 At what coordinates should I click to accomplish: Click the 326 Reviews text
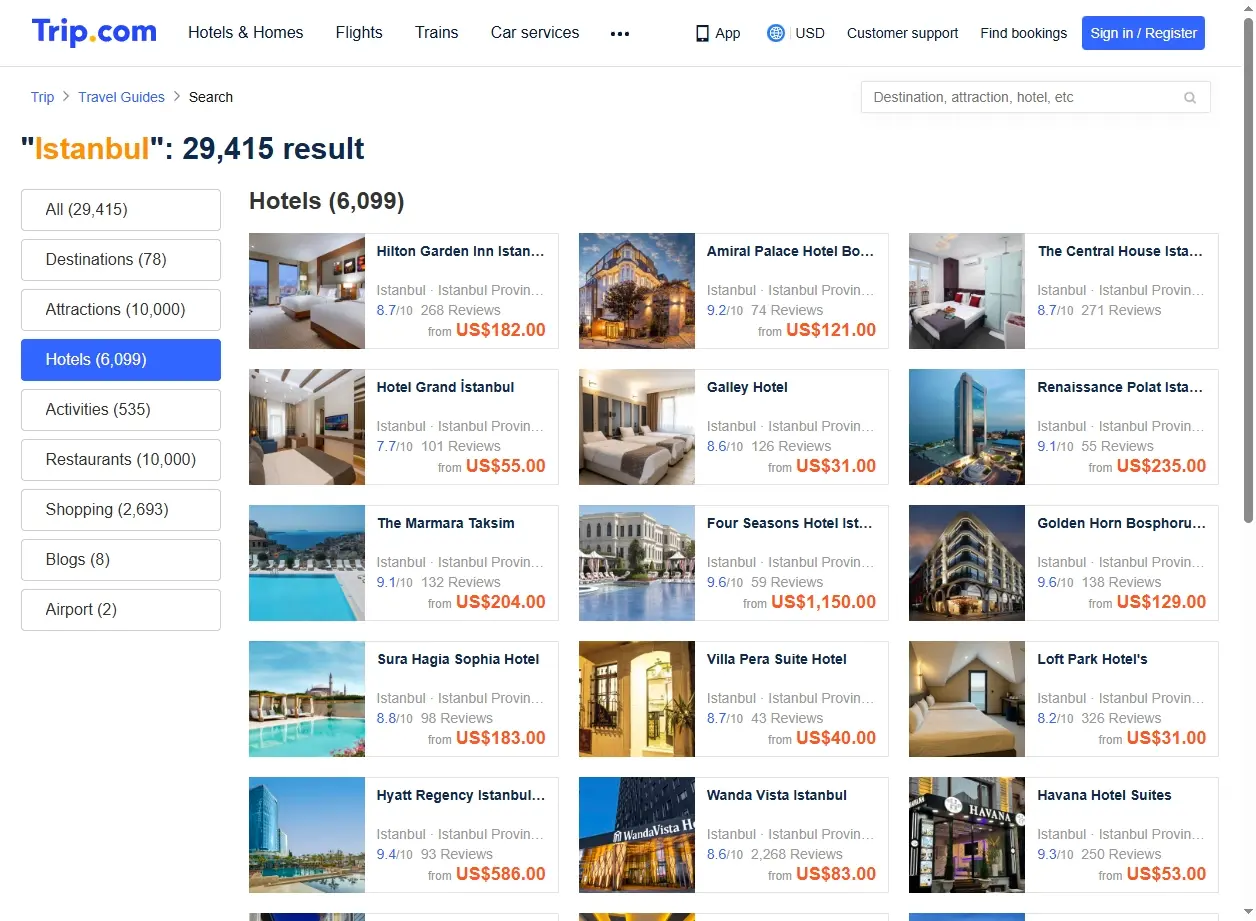click(1121, 719)
